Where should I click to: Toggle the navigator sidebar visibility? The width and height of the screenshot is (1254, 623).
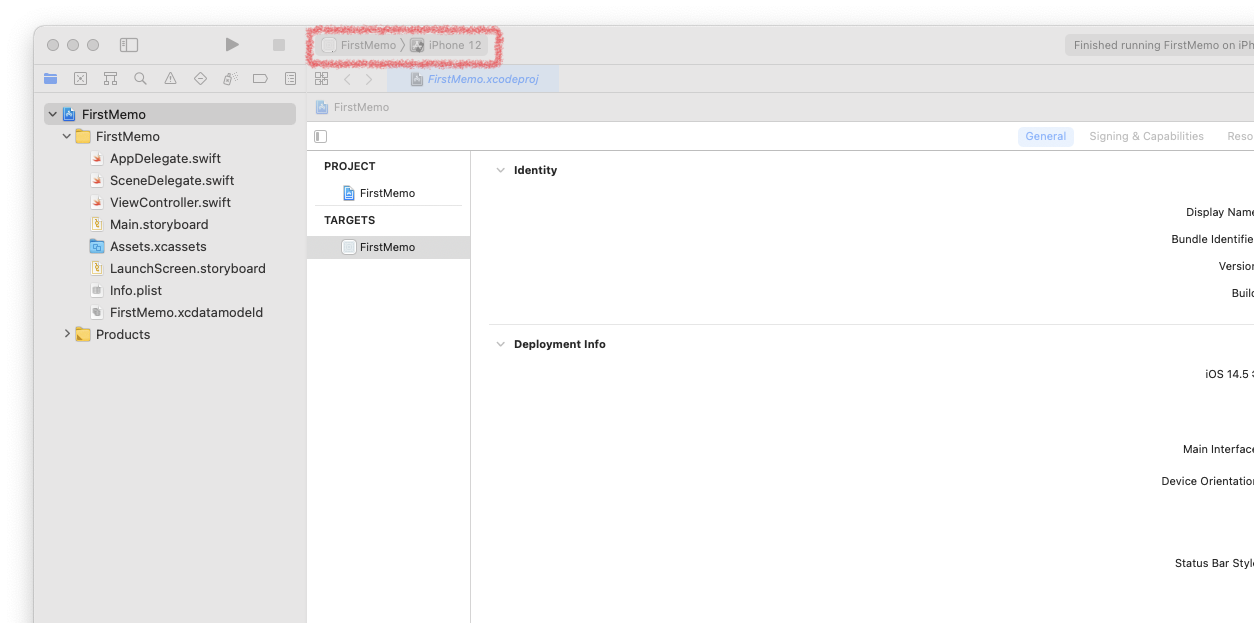click(129, 45)
